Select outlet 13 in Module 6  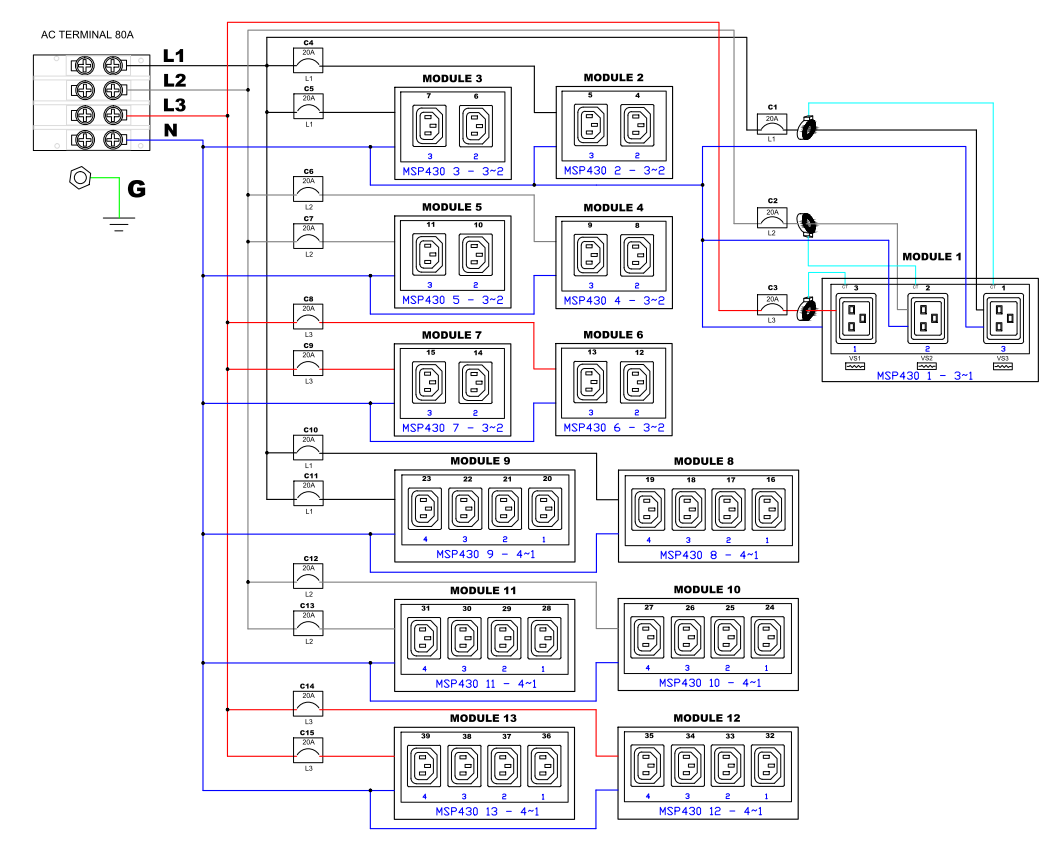pos(590,382)
